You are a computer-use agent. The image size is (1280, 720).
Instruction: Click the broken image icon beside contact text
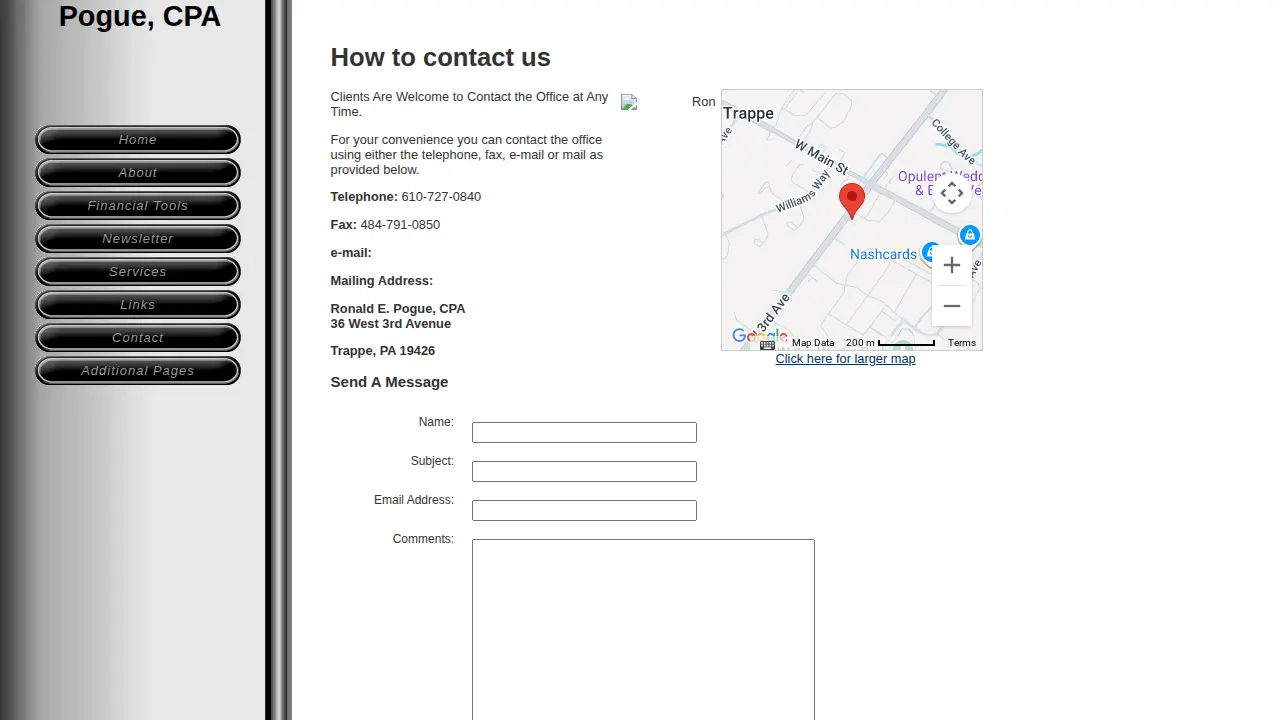pyautogui.click(x=629, y=102)
